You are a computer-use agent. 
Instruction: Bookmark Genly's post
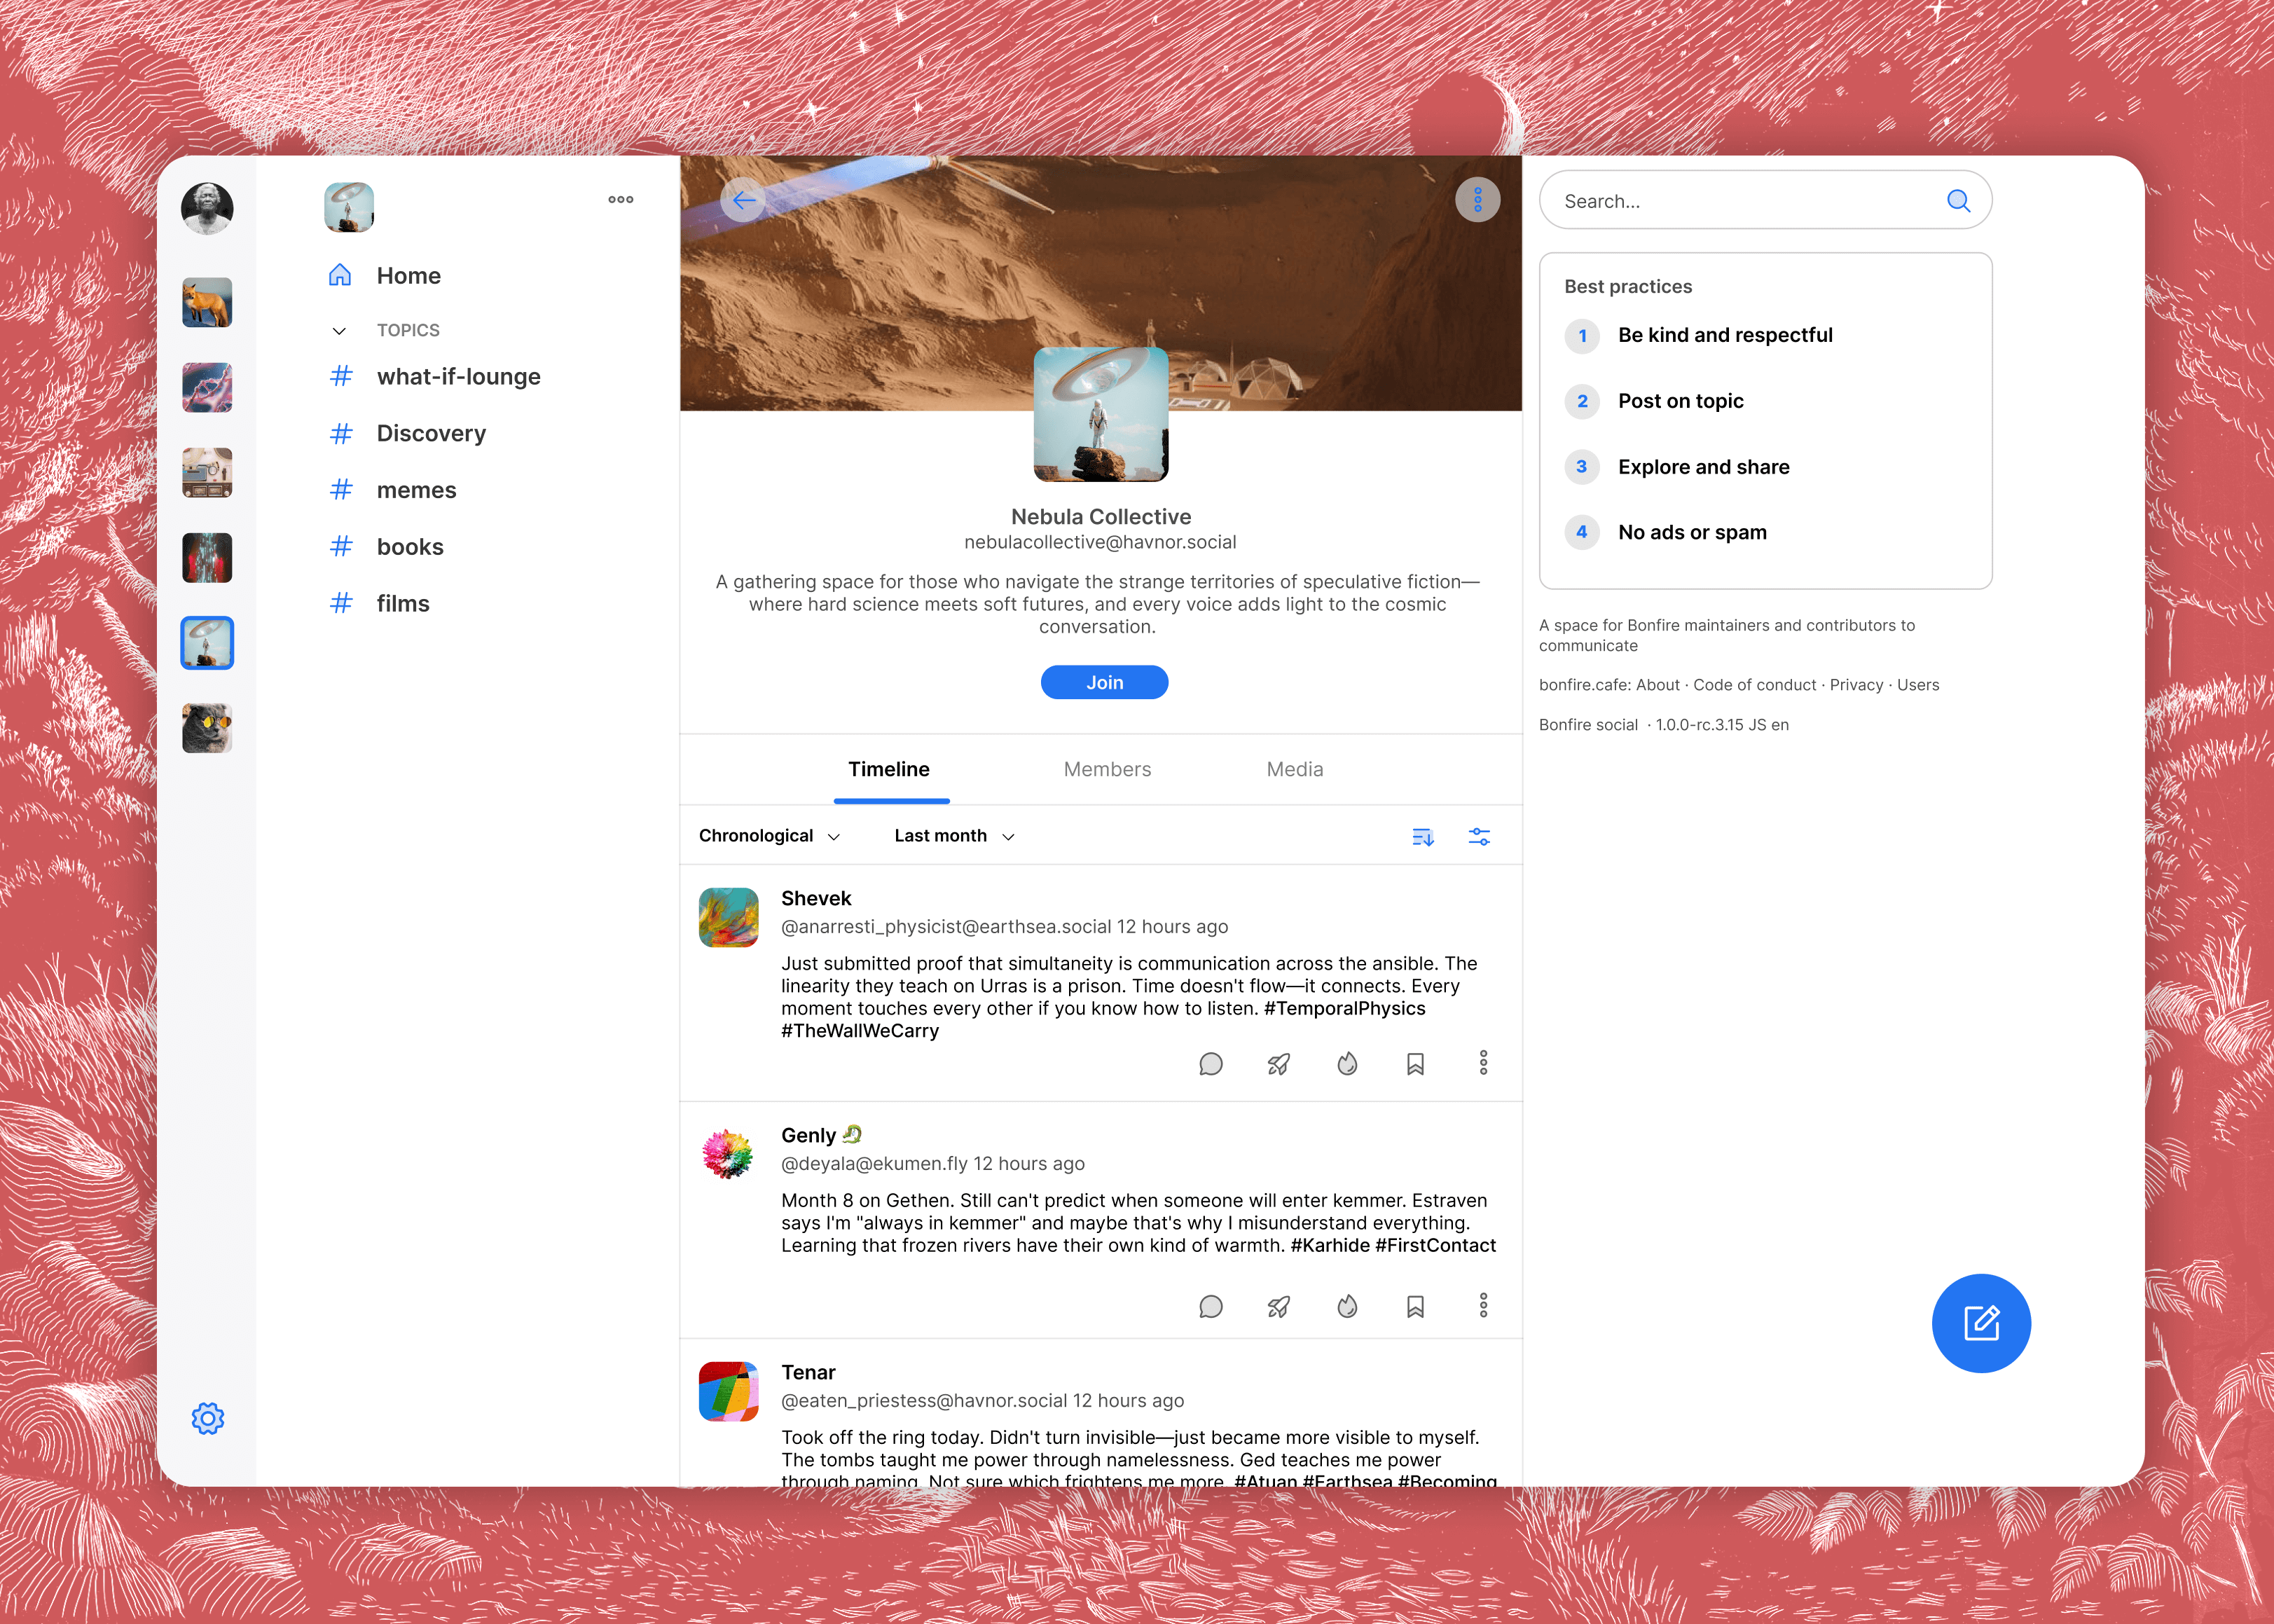[1415, 1306]
